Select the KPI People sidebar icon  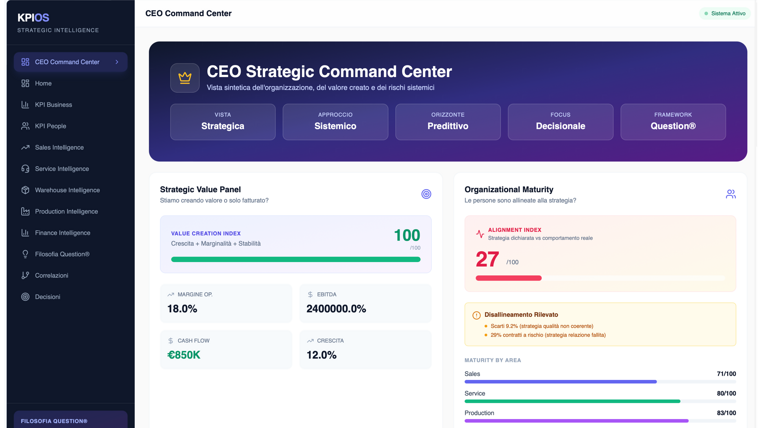click(x=25, y=126)
